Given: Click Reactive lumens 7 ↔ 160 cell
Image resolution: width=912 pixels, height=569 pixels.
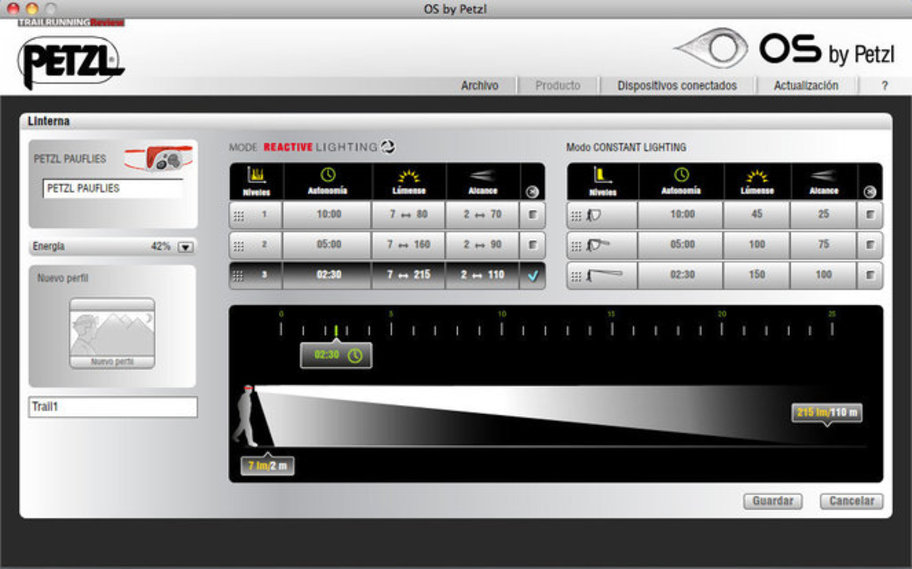Looking at the screenshot, I should (408, 245).
